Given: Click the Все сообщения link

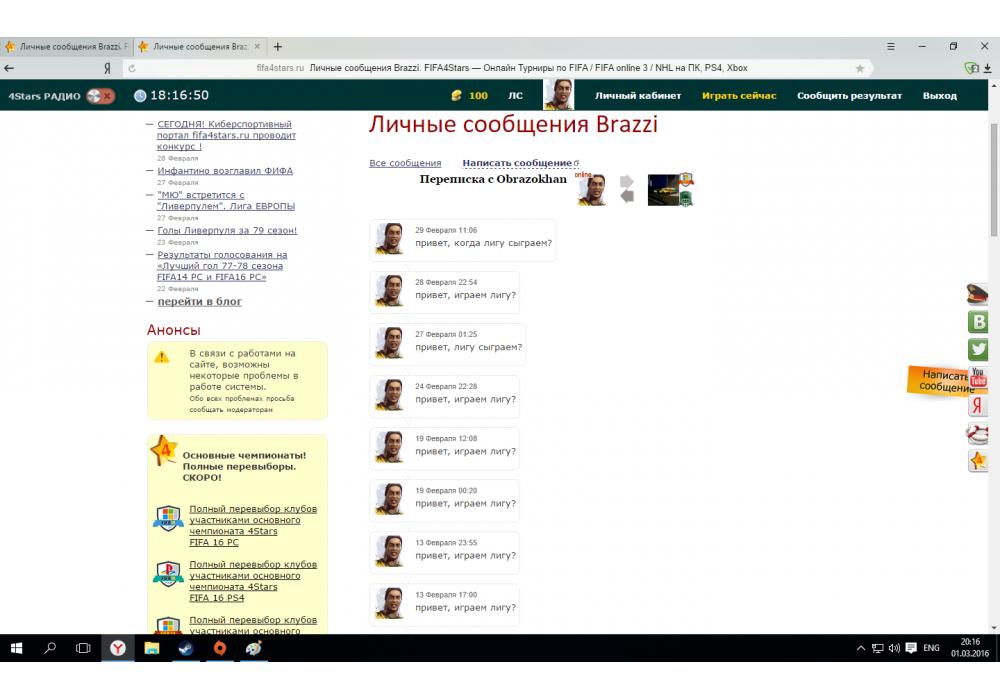Looking at the screenshot, I should (x=405, y=163).
